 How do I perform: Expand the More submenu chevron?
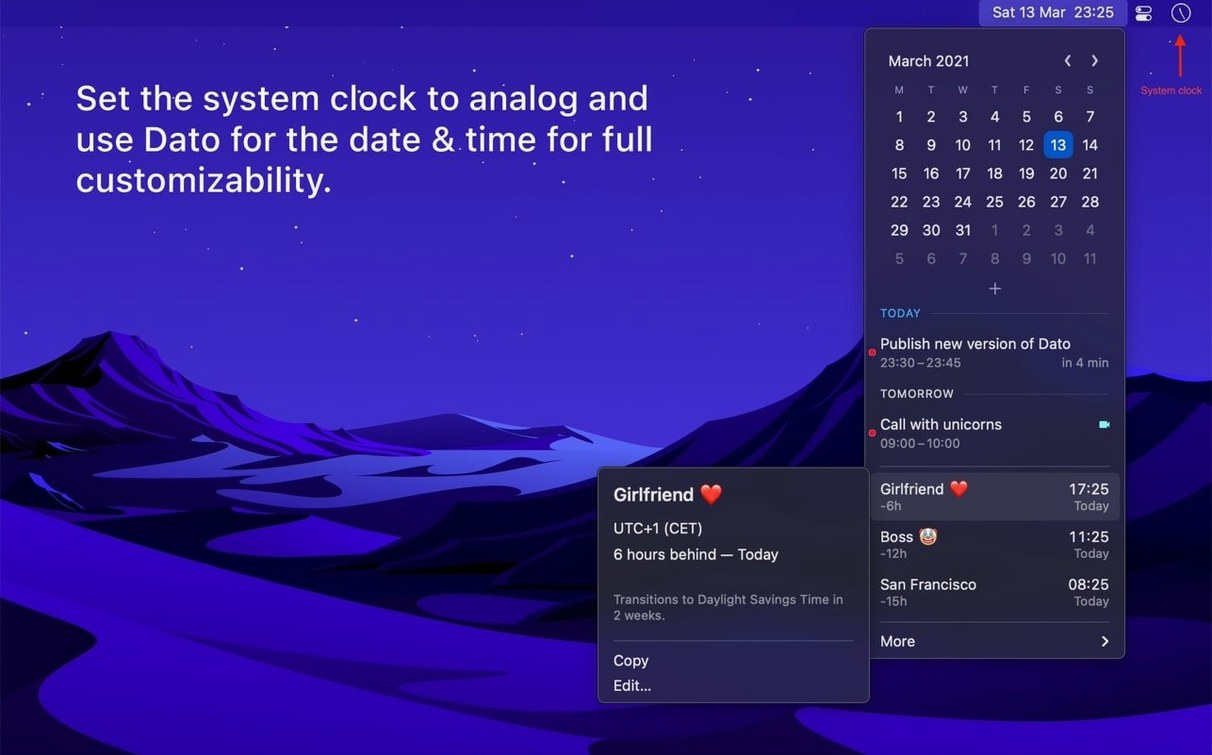point(1105,642)
